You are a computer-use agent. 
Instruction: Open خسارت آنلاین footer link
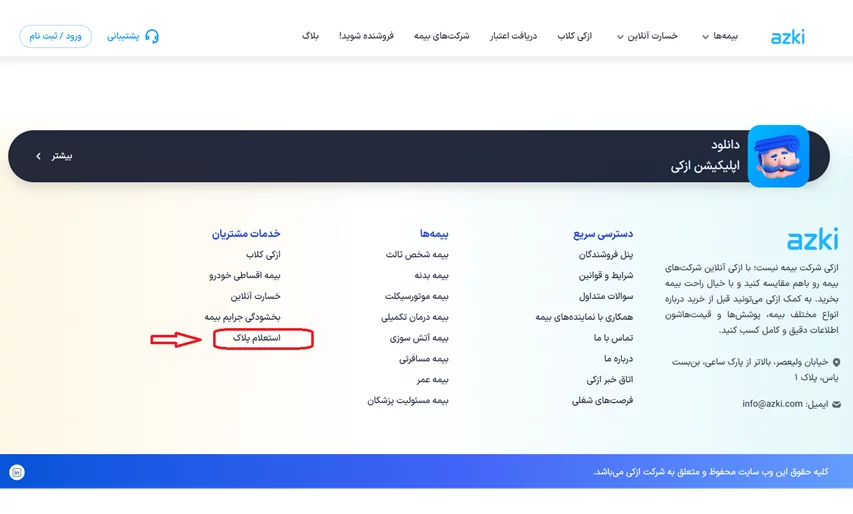pyautogui.click(x=255, y=296)
